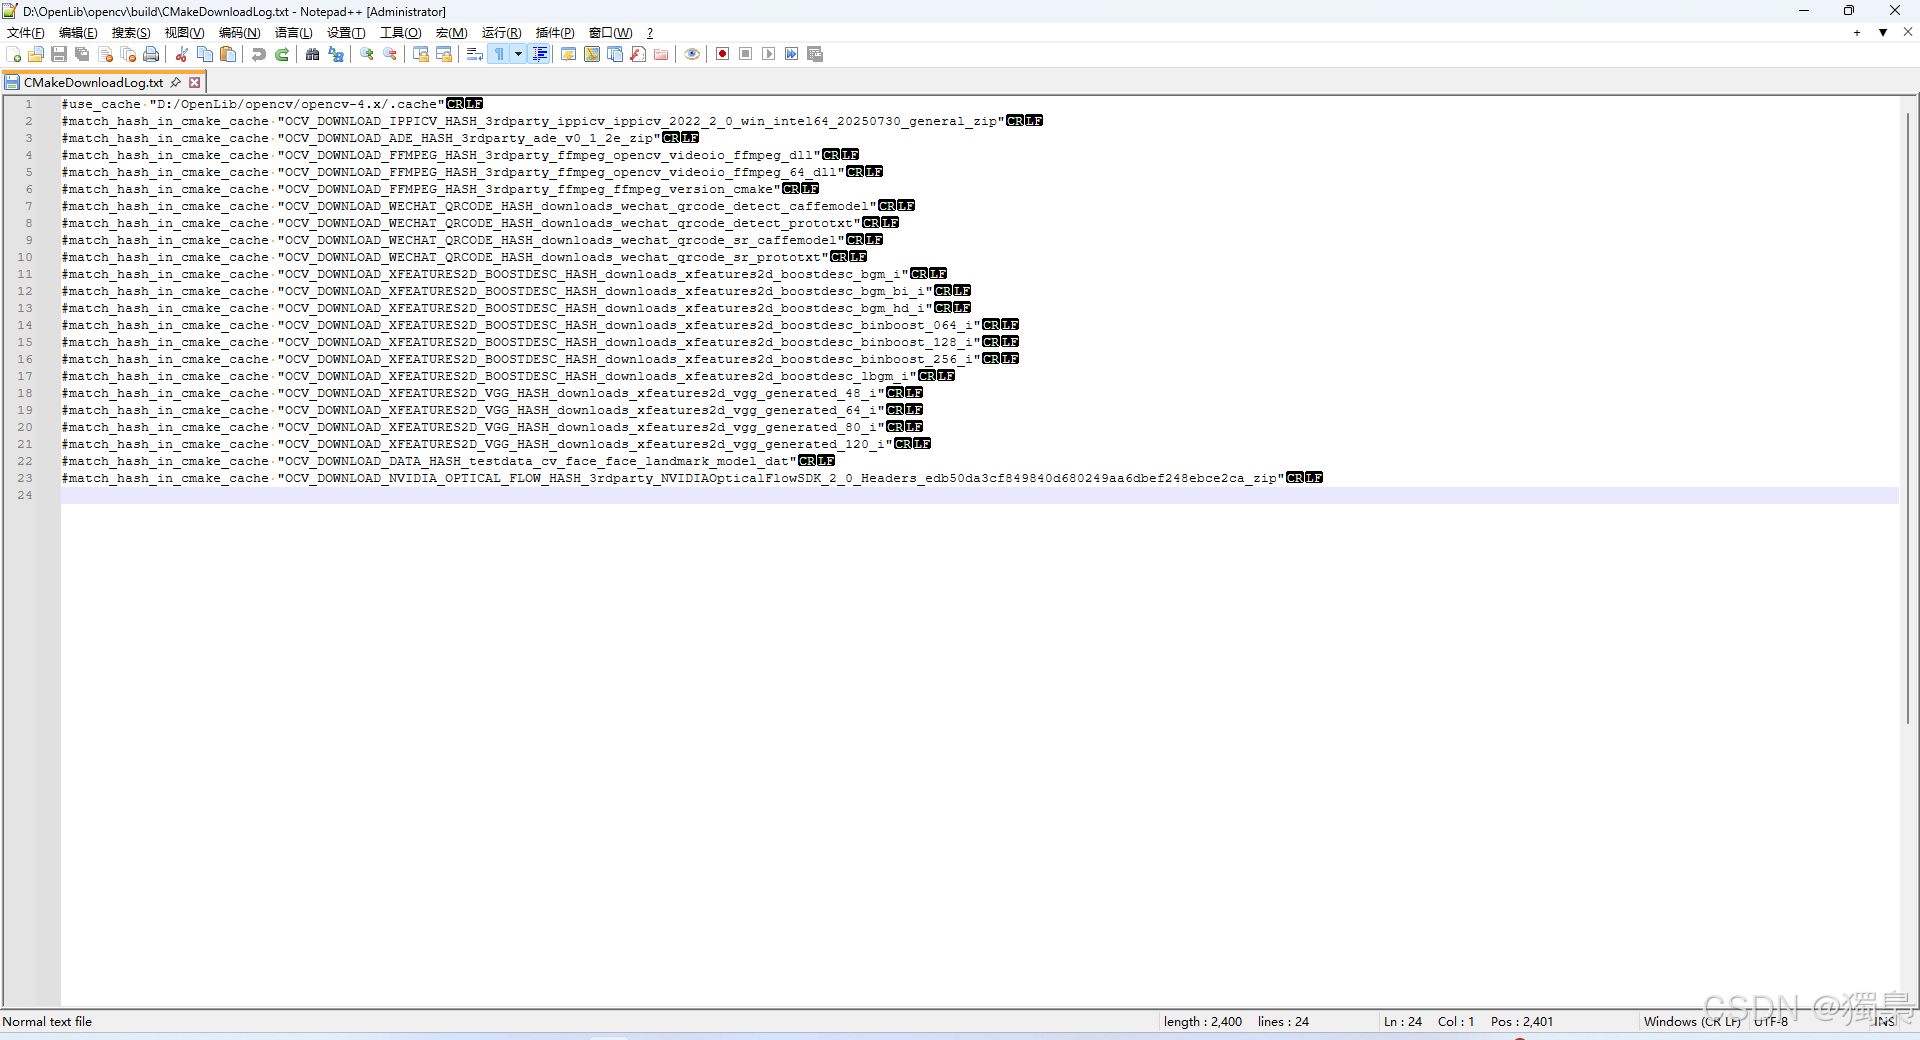The height and width of the screenshot is (1040, 1920).
Task: Toggle synchronized horizontal scrolling
Action: (x=444, y=54)
